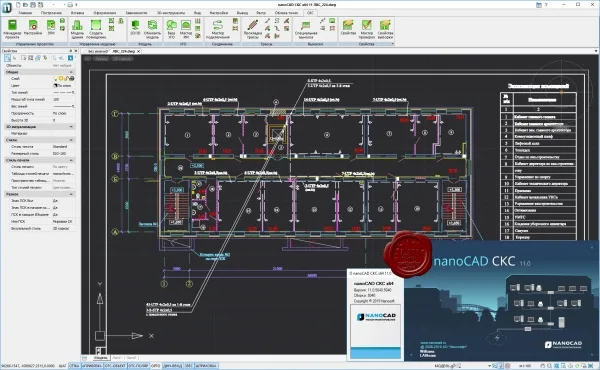The width and height of the screenshot is (600, 370).
Task: Switch to the Главная ribbon tab
Action: (25, 13)
